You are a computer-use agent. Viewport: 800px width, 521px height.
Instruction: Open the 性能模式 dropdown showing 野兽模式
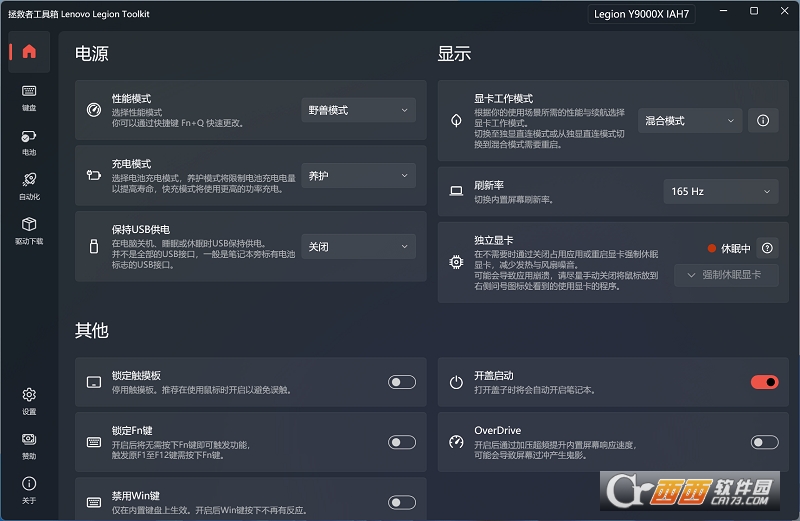click(358, 110)
